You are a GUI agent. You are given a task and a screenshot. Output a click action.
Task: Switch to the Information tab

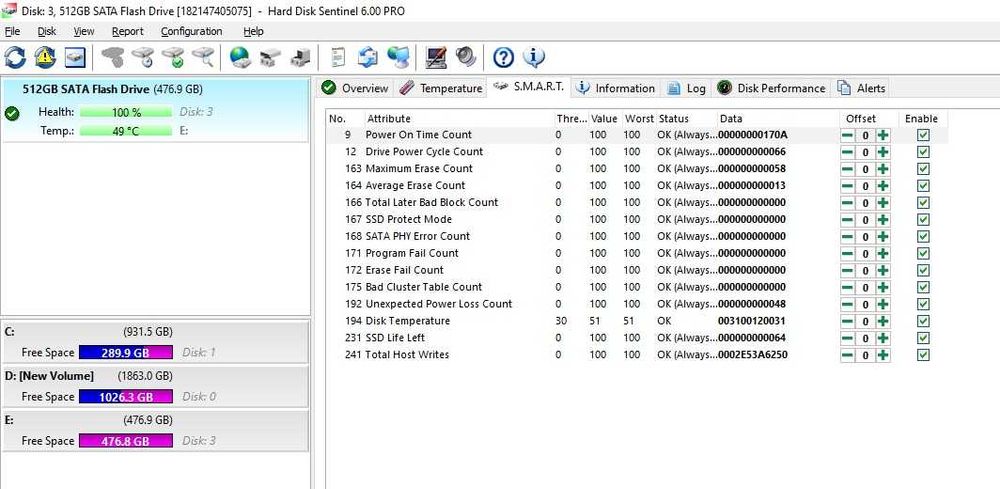click(x=615, y=88)
